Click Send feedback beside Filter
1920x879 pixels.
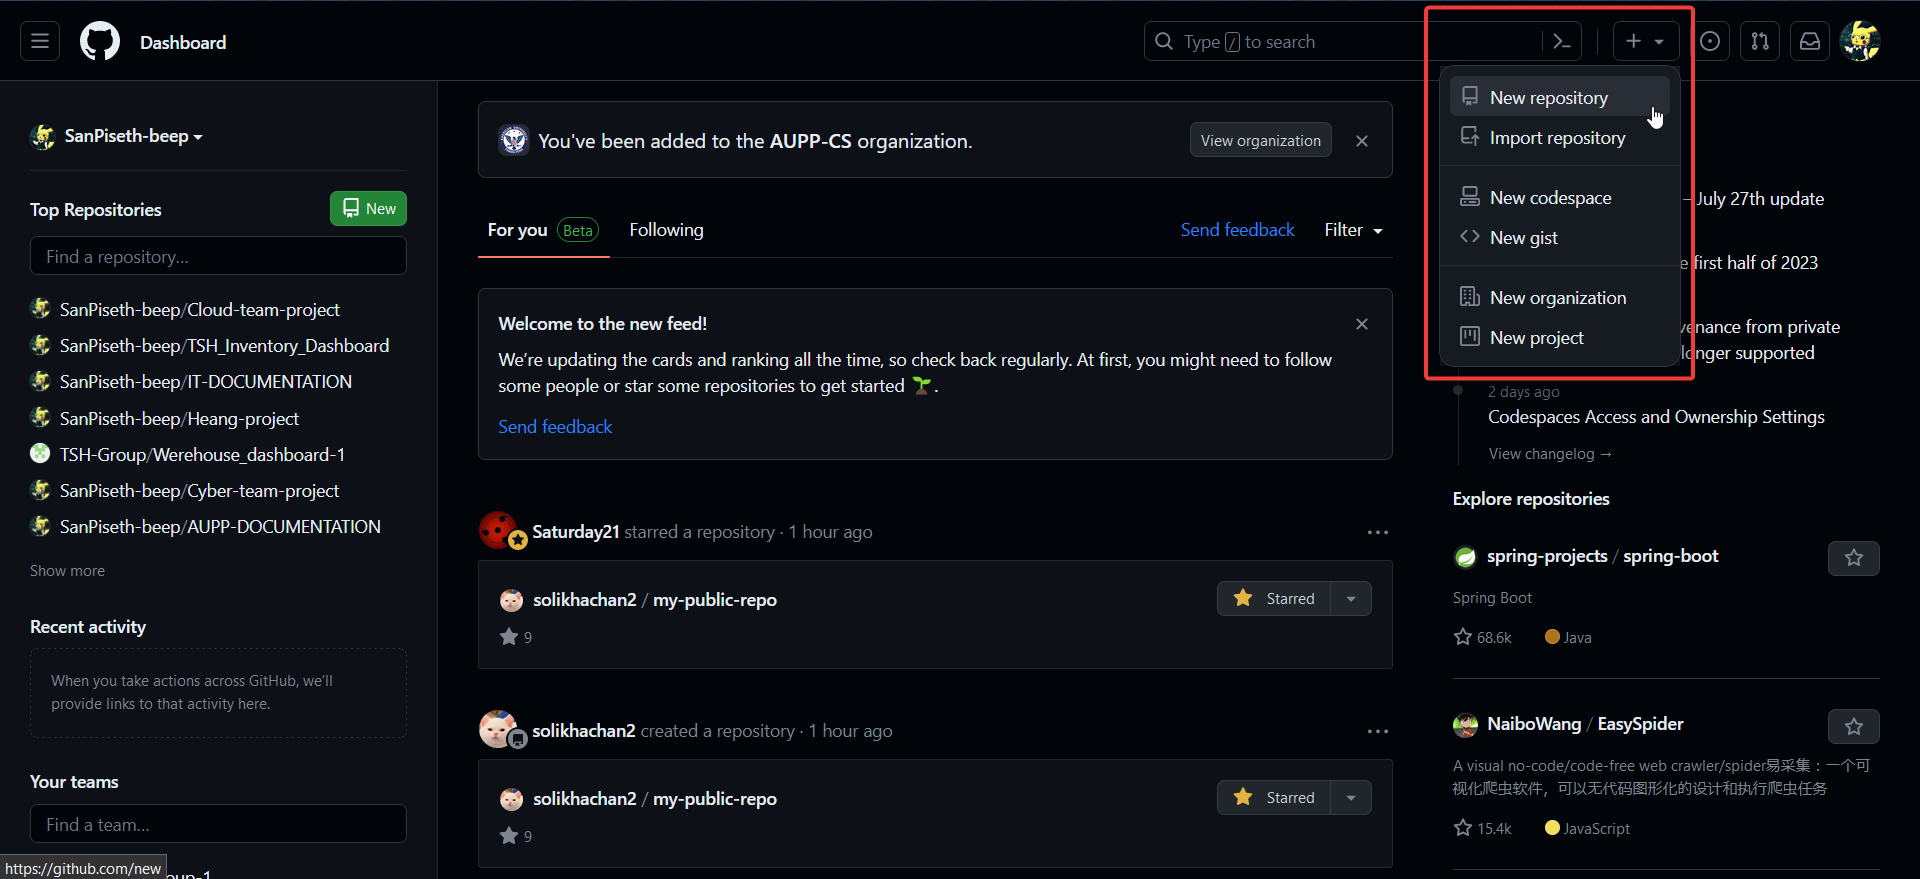pyautogui.click(x=1237, y=230)
